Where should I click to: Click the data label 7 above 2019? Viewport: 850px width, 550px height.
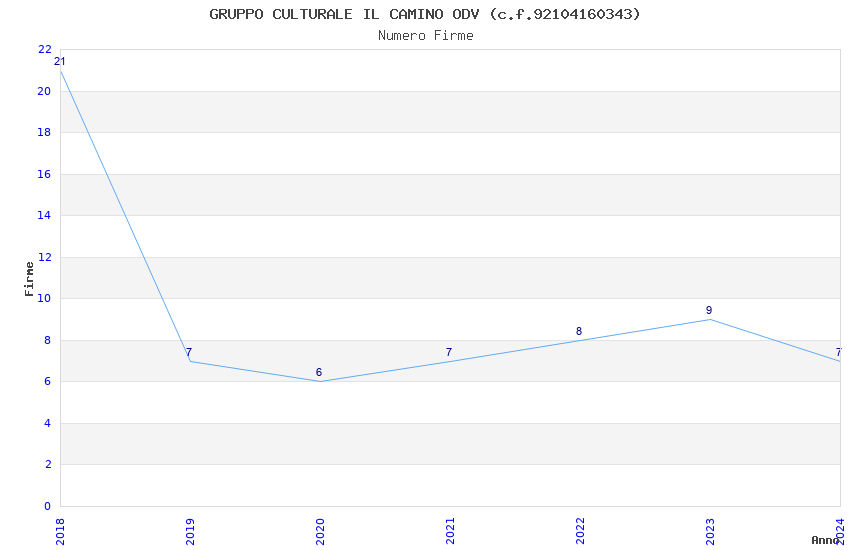click(x=189, y=352)
